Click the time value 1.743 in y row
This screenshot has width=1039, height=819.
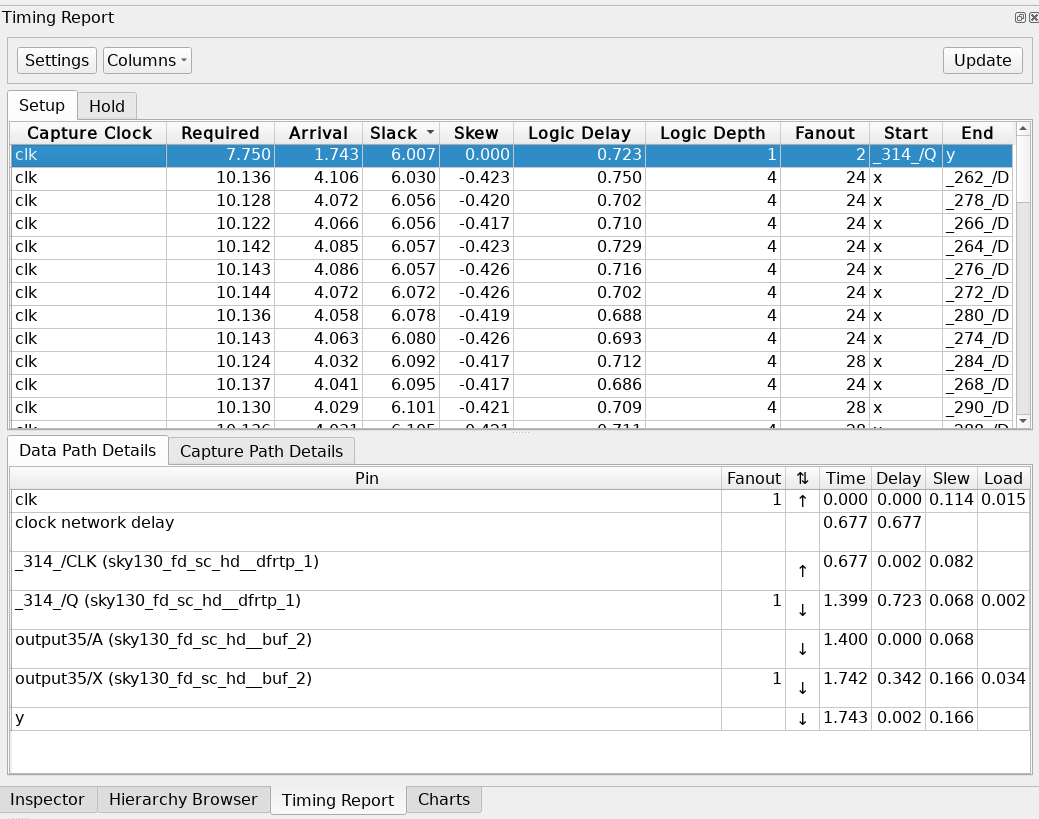[x=846, y=718]
